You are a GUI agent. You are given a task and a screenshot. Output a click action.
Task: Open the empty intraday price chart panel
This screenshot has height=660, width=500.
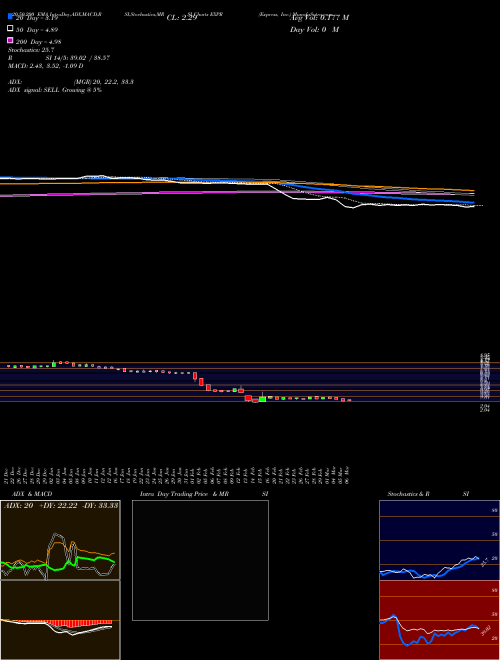coord(200,560)
